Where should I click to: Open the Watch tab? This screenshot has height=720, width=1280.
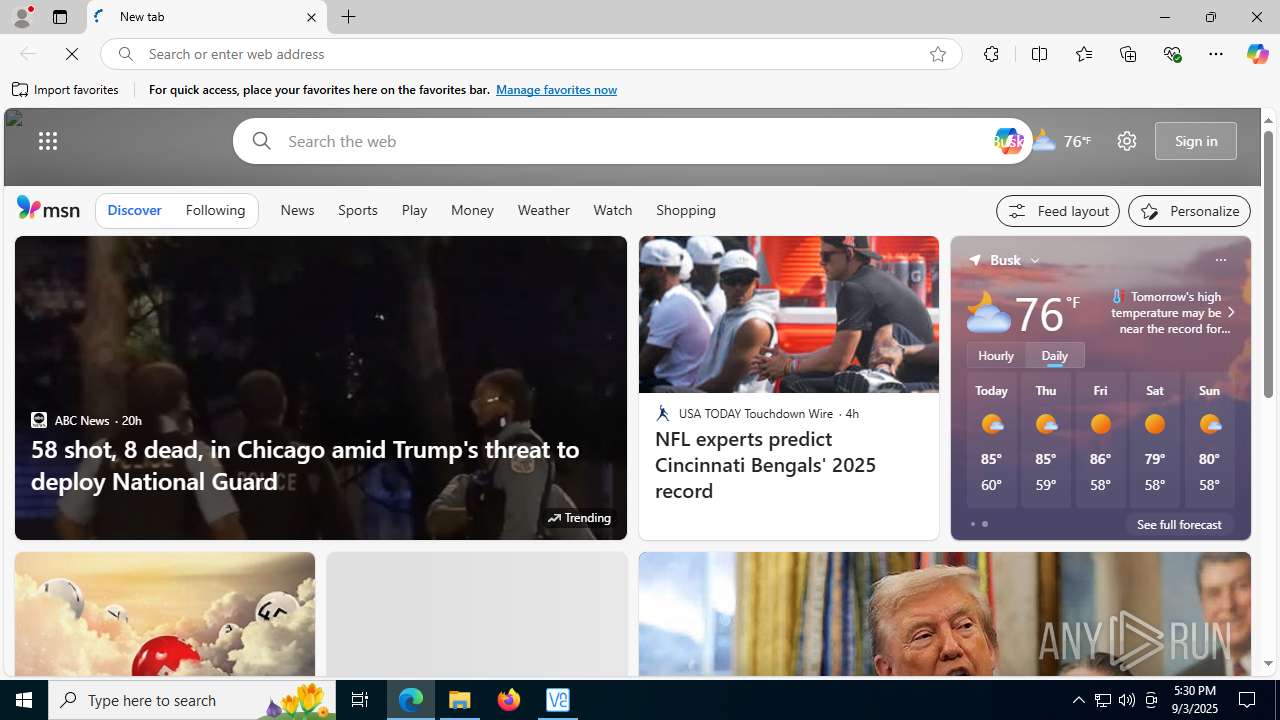613,210
